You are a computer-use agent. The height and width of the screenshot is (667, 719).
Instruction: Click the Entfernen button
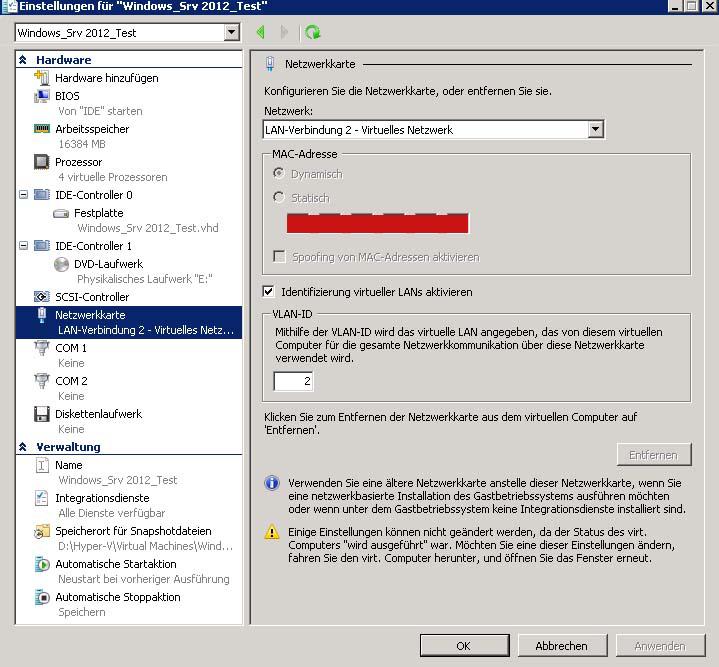coord(654,455)
